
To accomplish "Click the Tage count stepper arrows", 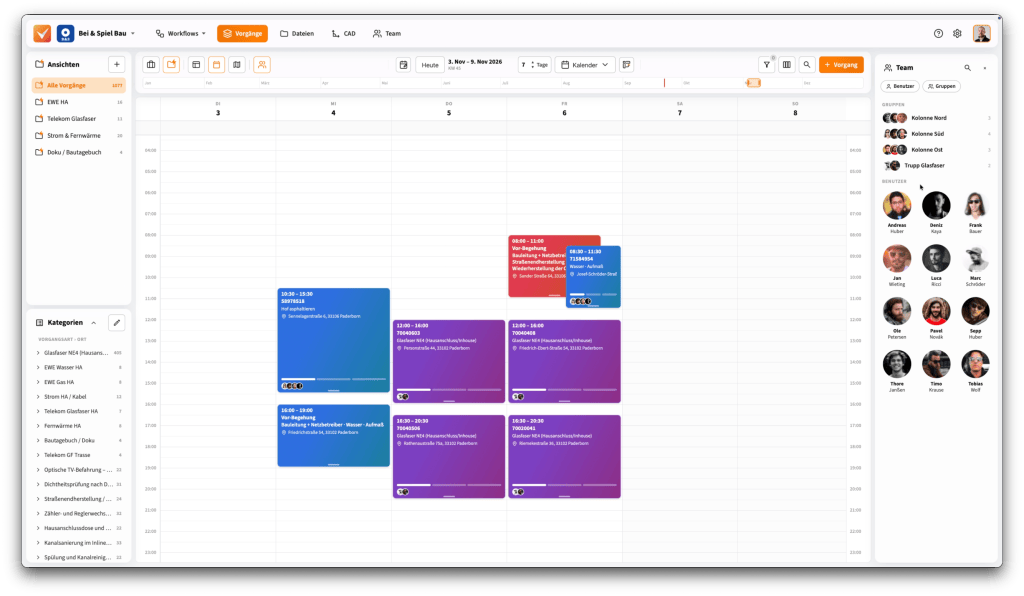I will tap(532, 65).
